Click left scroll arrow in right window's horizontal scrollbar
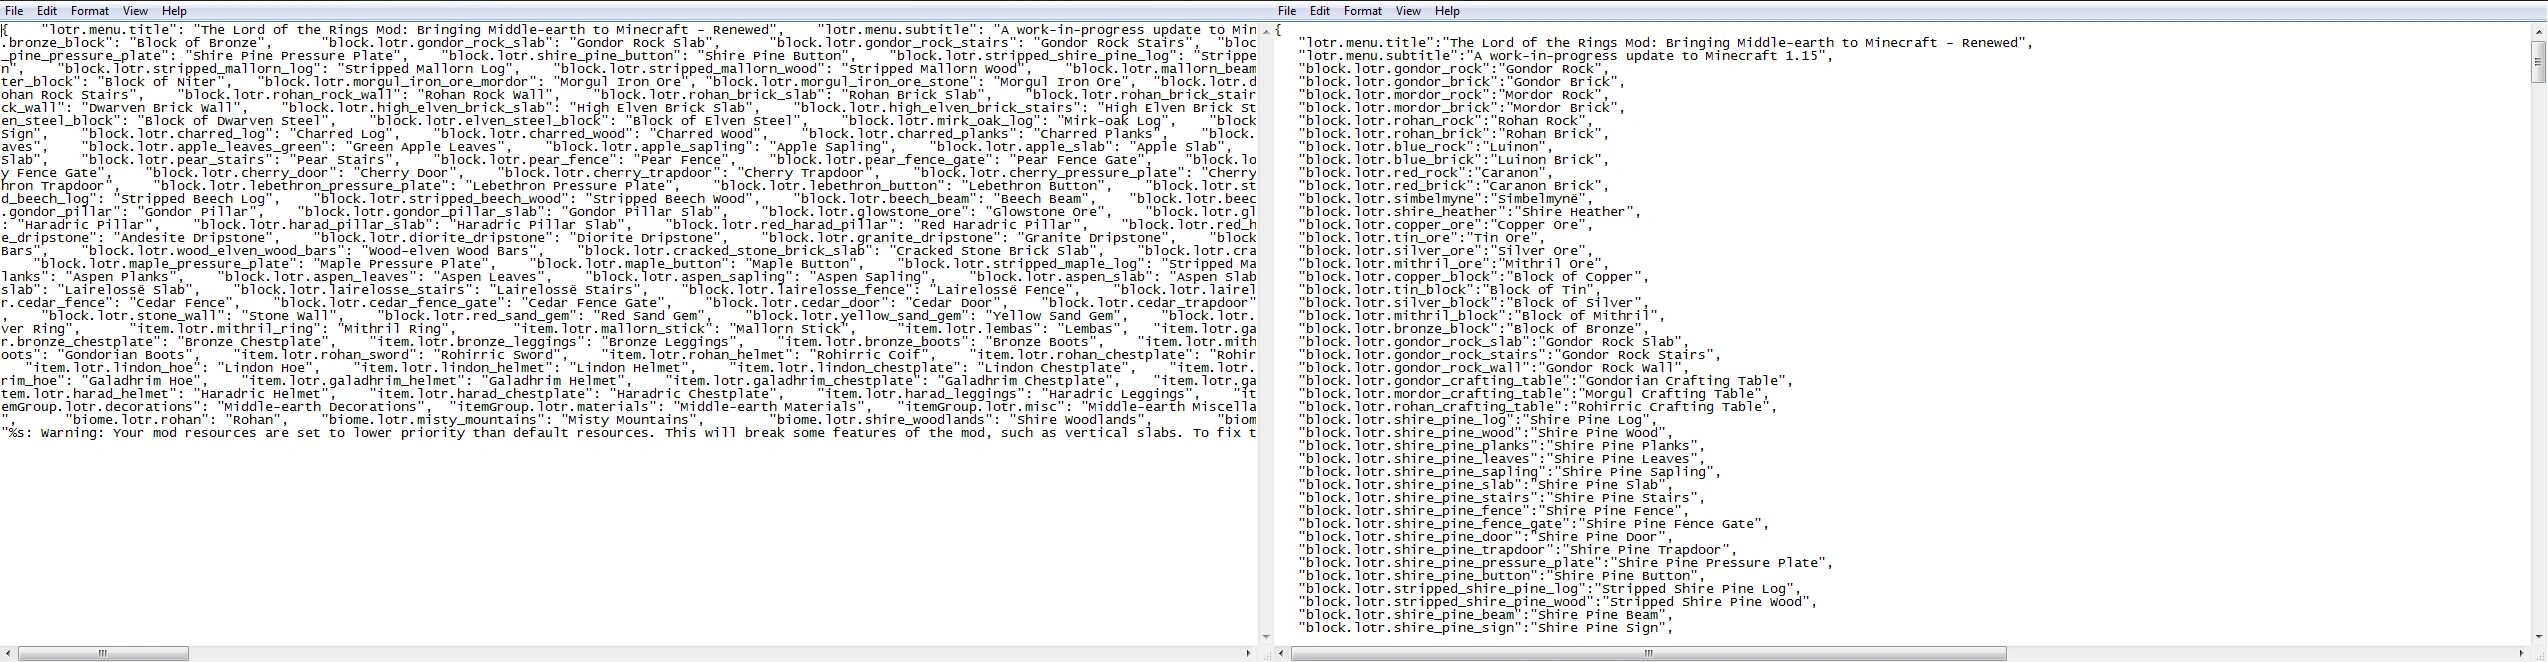This screenshot has width=2548, height=662. pyautogui.click(x=1282, y=653)
